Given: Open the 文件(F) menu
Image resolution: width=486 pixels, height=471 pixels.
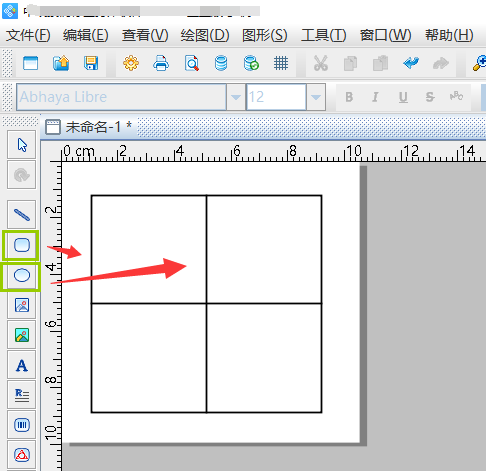Looking at the screenshot, I should [x=28, y=35].
